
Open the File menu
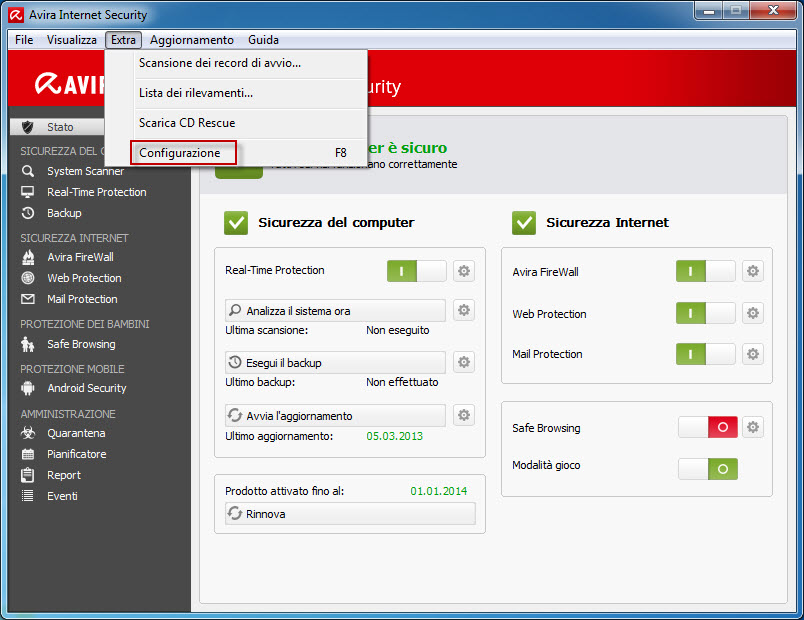(x=24, y=40)
